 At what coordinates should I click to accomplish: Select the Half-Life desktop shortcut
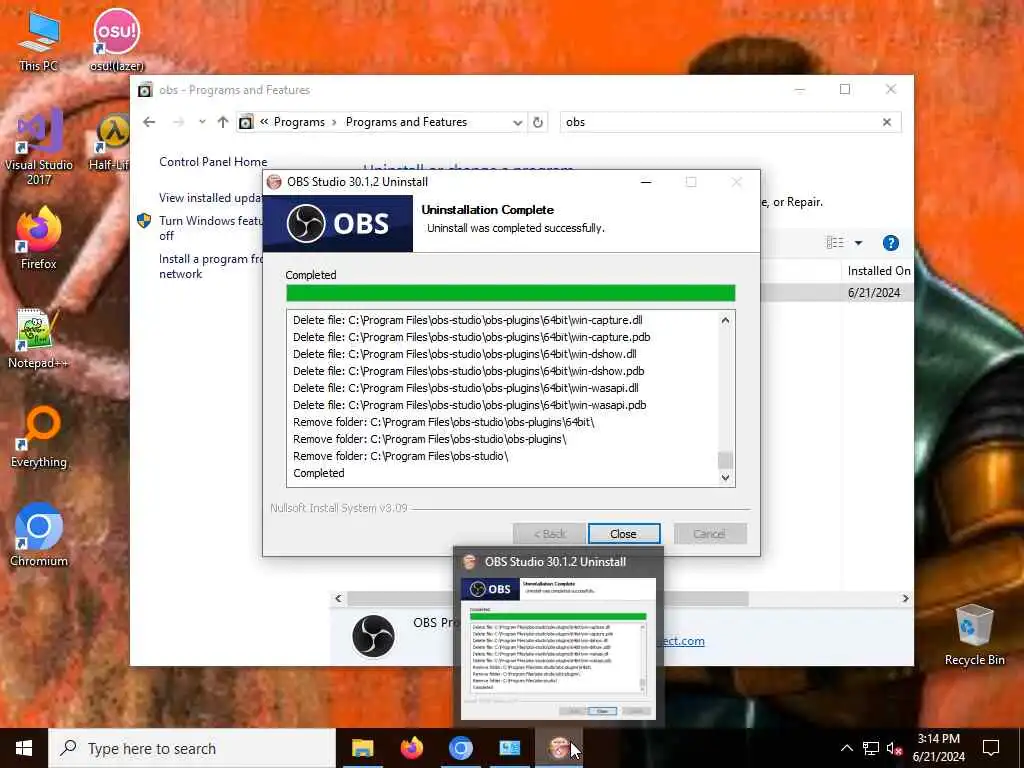tap(111, 144)
